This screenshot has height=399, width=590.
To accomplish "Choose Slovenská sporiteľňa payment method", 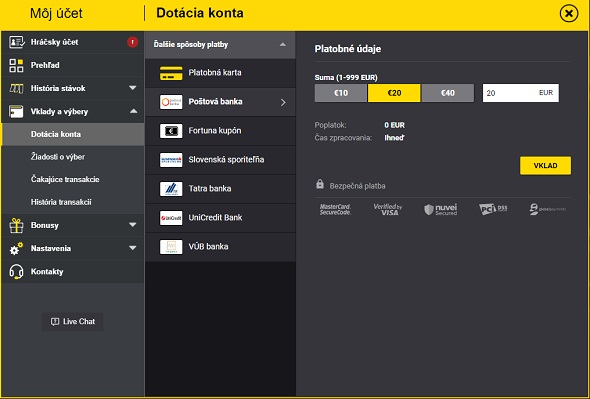I will pyautogui.click(x=220, y=160).
